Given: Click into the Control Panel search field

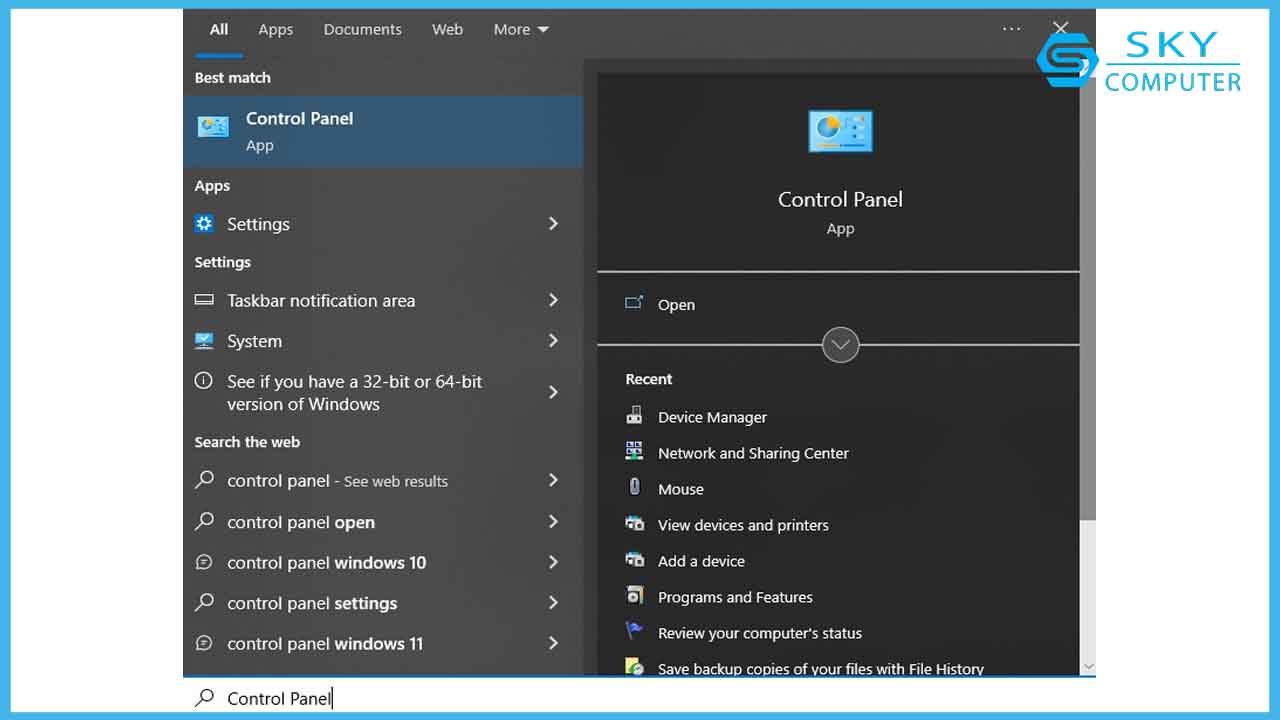Looking at the screenshot, I should [x=640, y=698].
